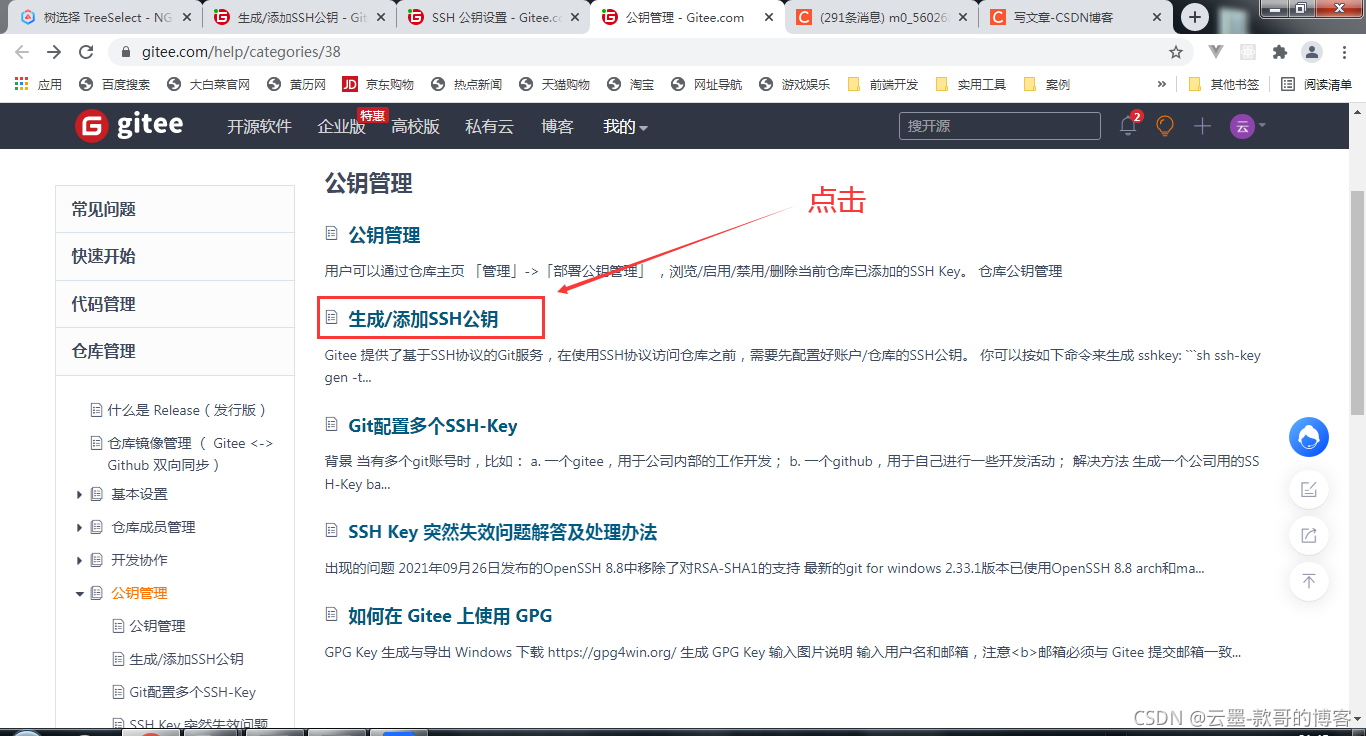Open the user avatar menu

tap(1247, 126)
